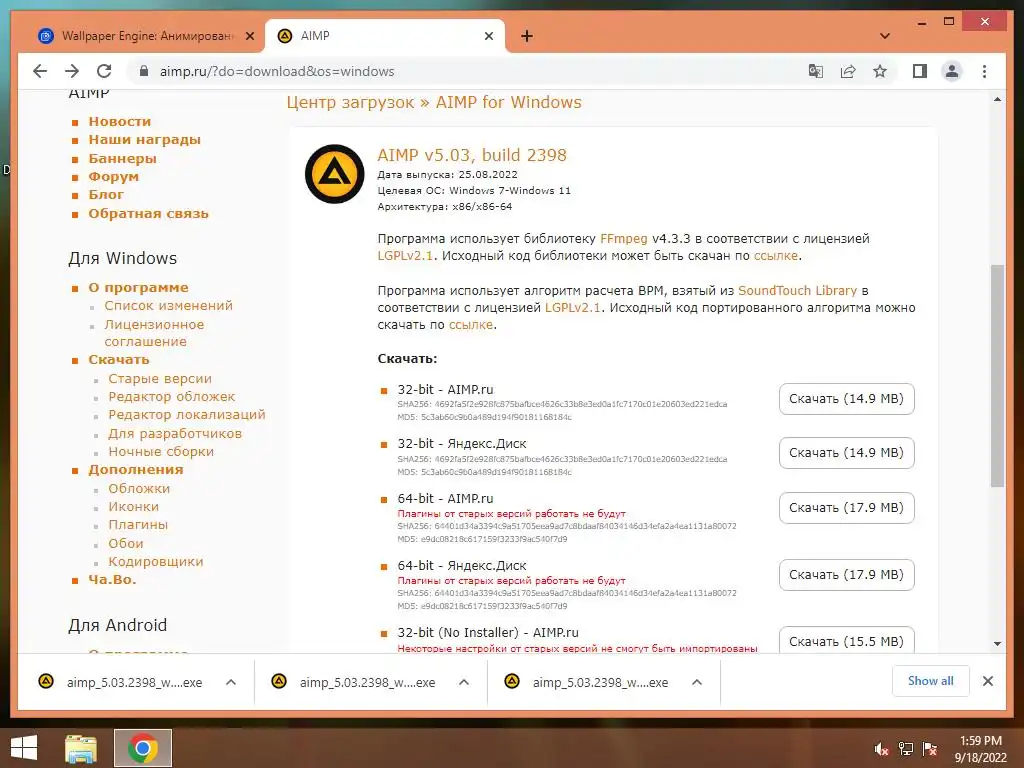Viewport: 1024px width, 768px height.
Task: Open Ночные сборки link
Action: click(x=161, y=452)
